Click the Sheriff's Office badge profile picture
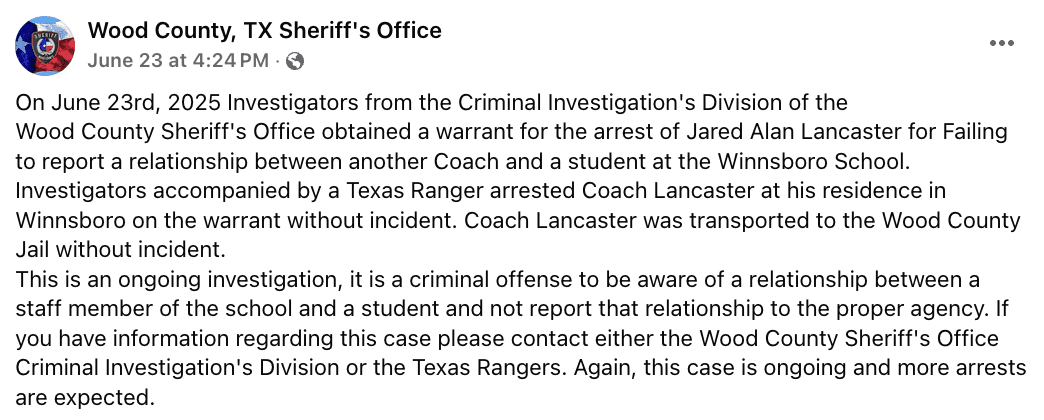 [x=45, y=46]
